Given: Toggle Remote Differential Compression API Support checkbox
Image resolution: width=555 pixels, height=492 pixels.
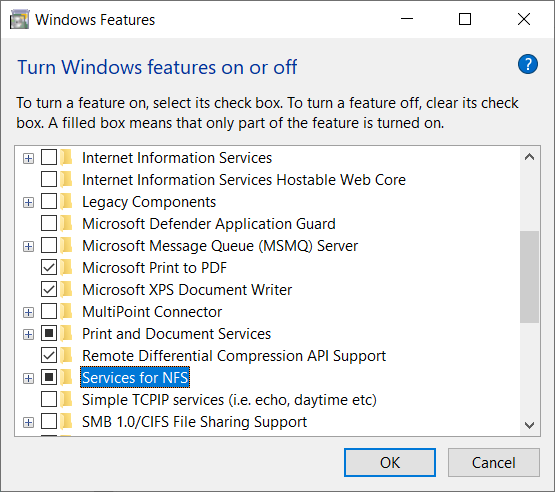Looking at the screenshot, I should click(x=49, y=356).
